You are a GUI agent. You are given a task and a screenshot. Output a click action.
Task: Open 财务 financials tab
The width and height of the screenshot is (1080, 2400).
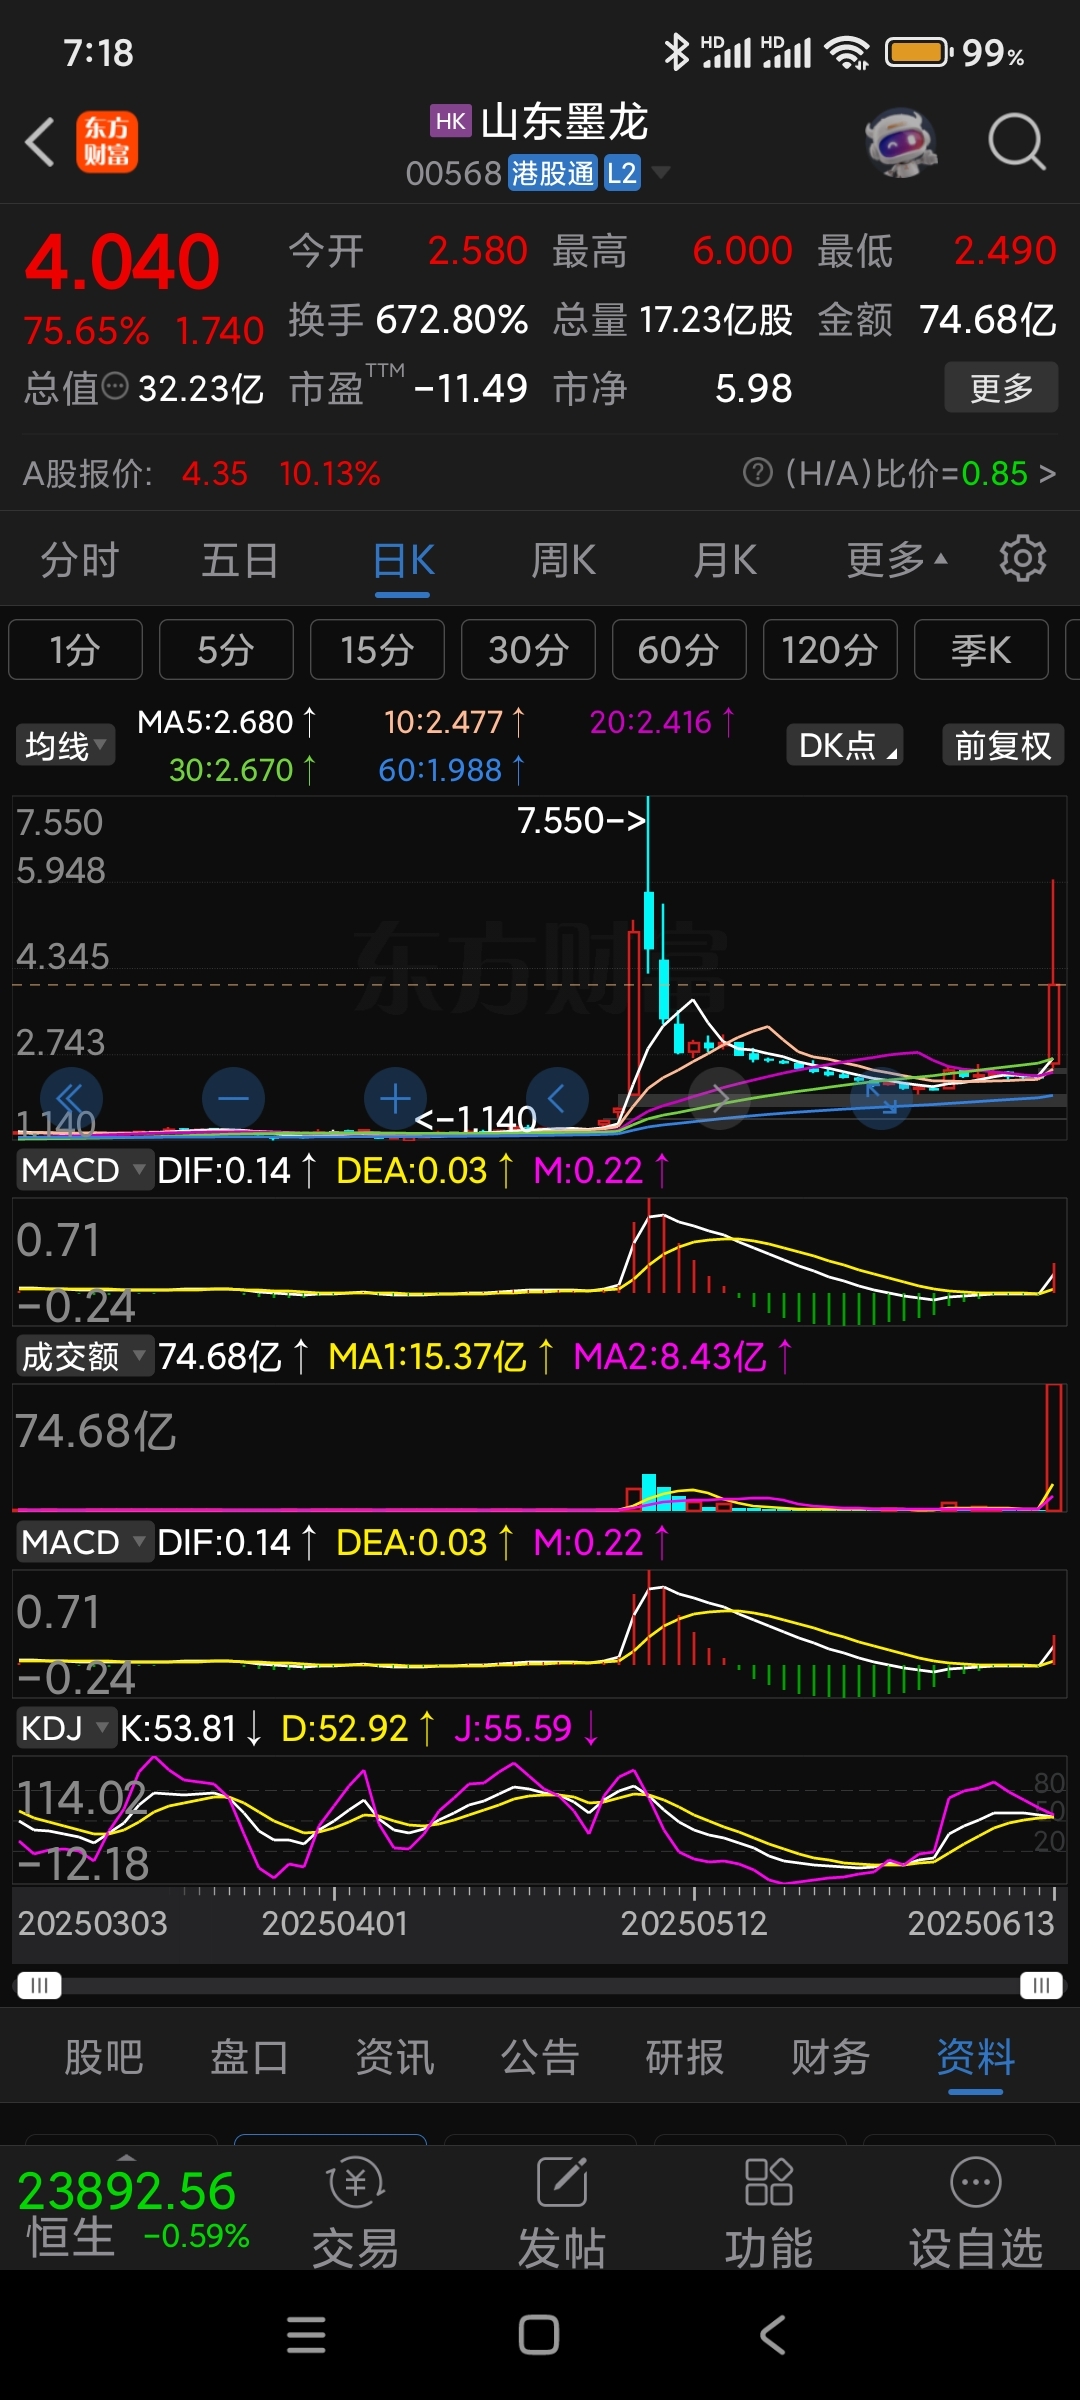pos(830,2057)
